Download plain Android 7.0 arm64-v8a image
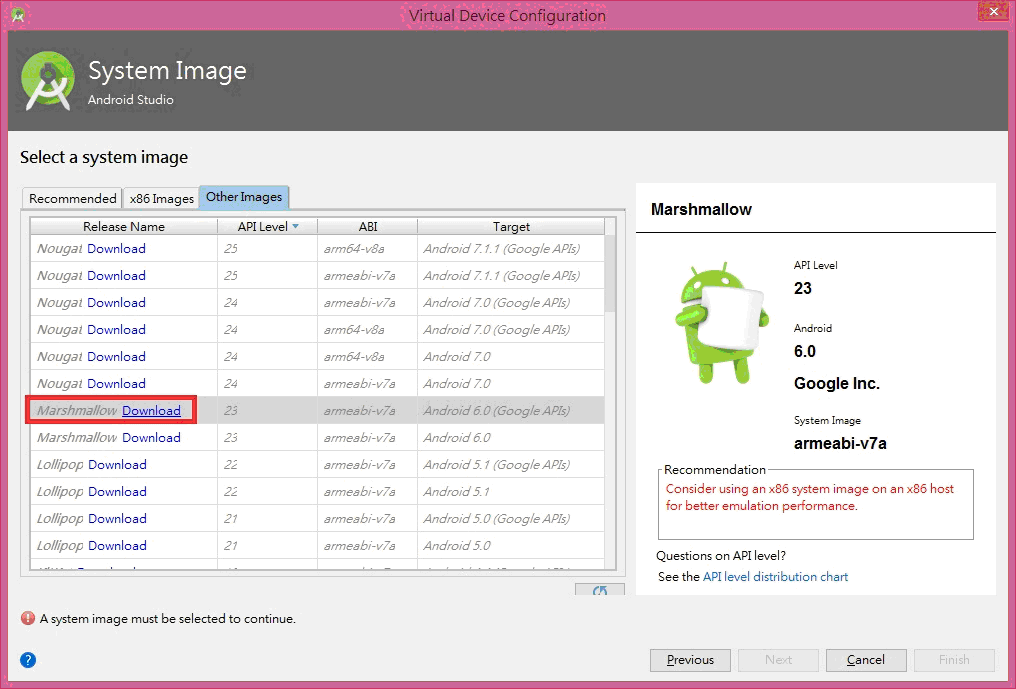Image resolution: width=1016 pixels, height=689 pixels. click(117, 356)
